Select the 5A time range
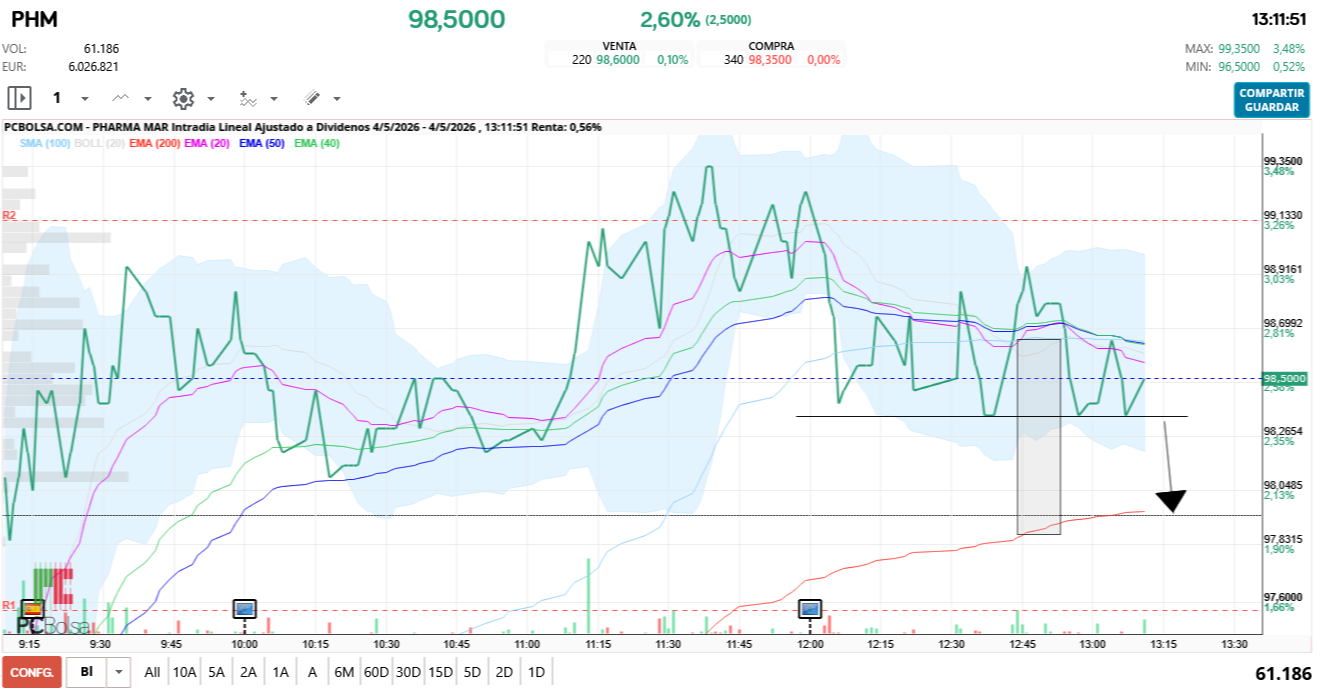The width and height of the screenshot is (1325, 693). [216, 672]
